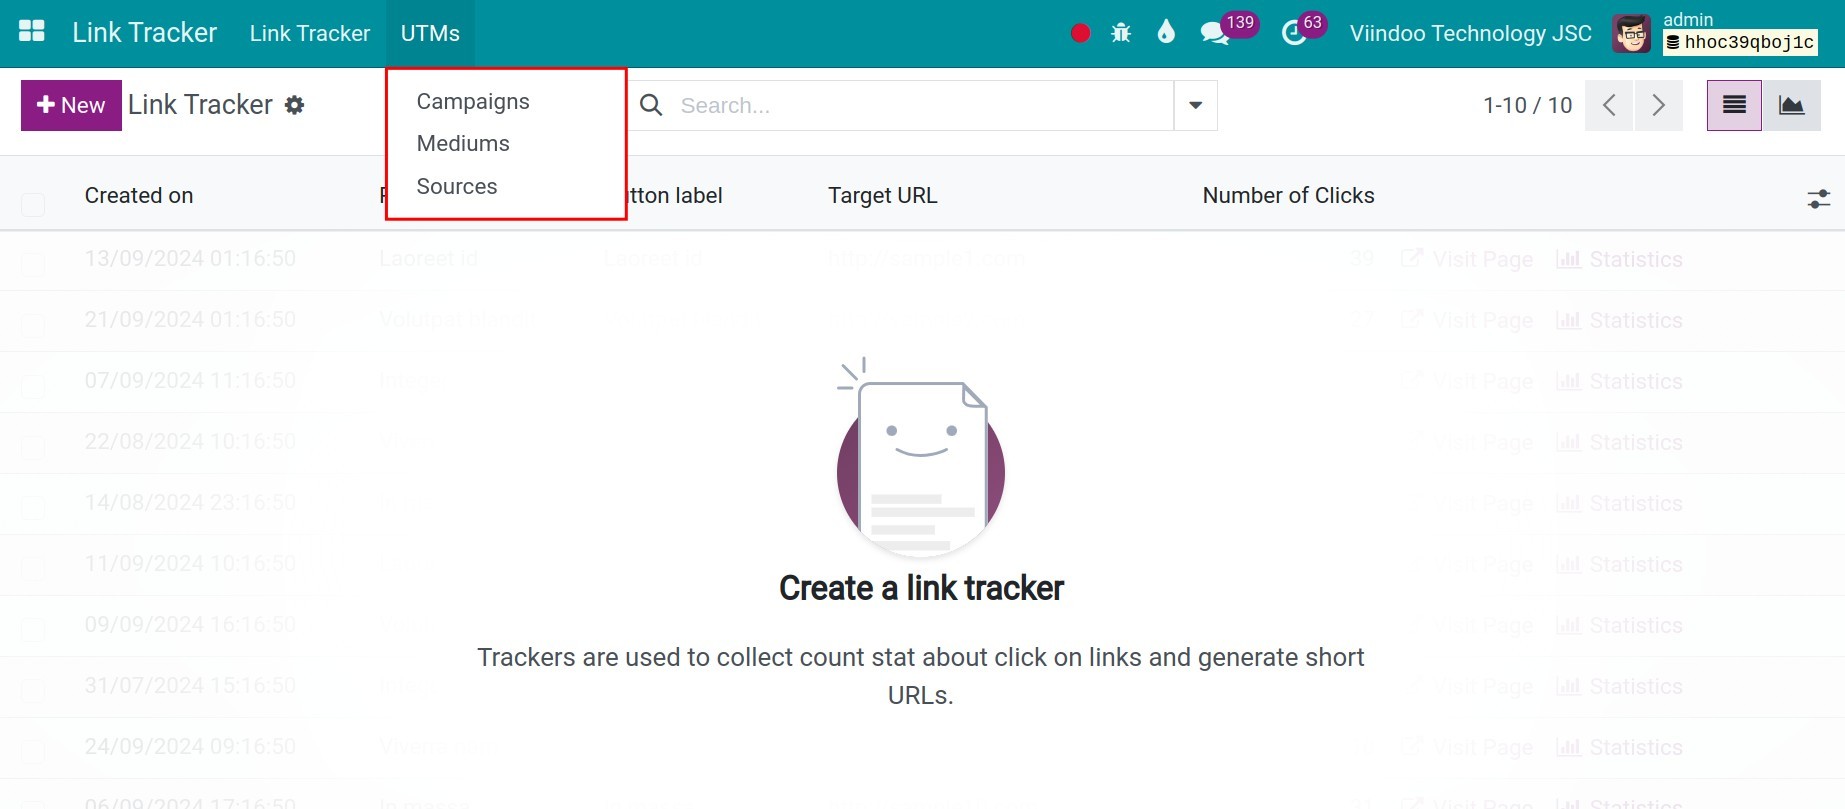Go to previous page arrow
The image size is (1845, 809).
click(1609, 105)
